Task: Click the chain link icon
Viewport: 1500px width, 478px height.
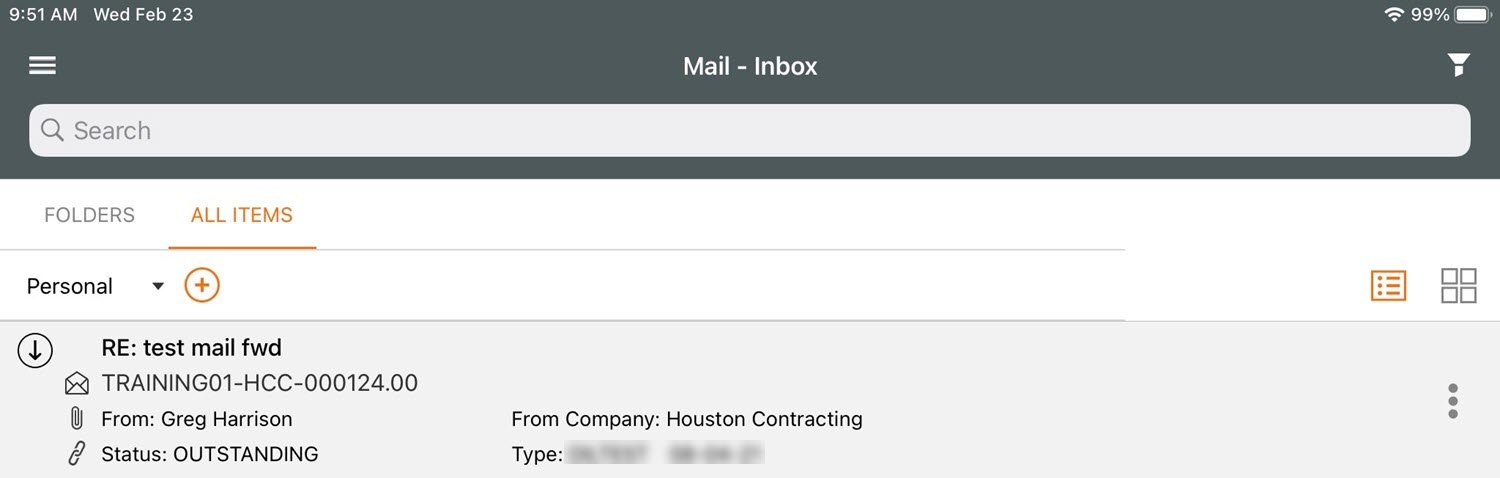Action: click(76, 454)
